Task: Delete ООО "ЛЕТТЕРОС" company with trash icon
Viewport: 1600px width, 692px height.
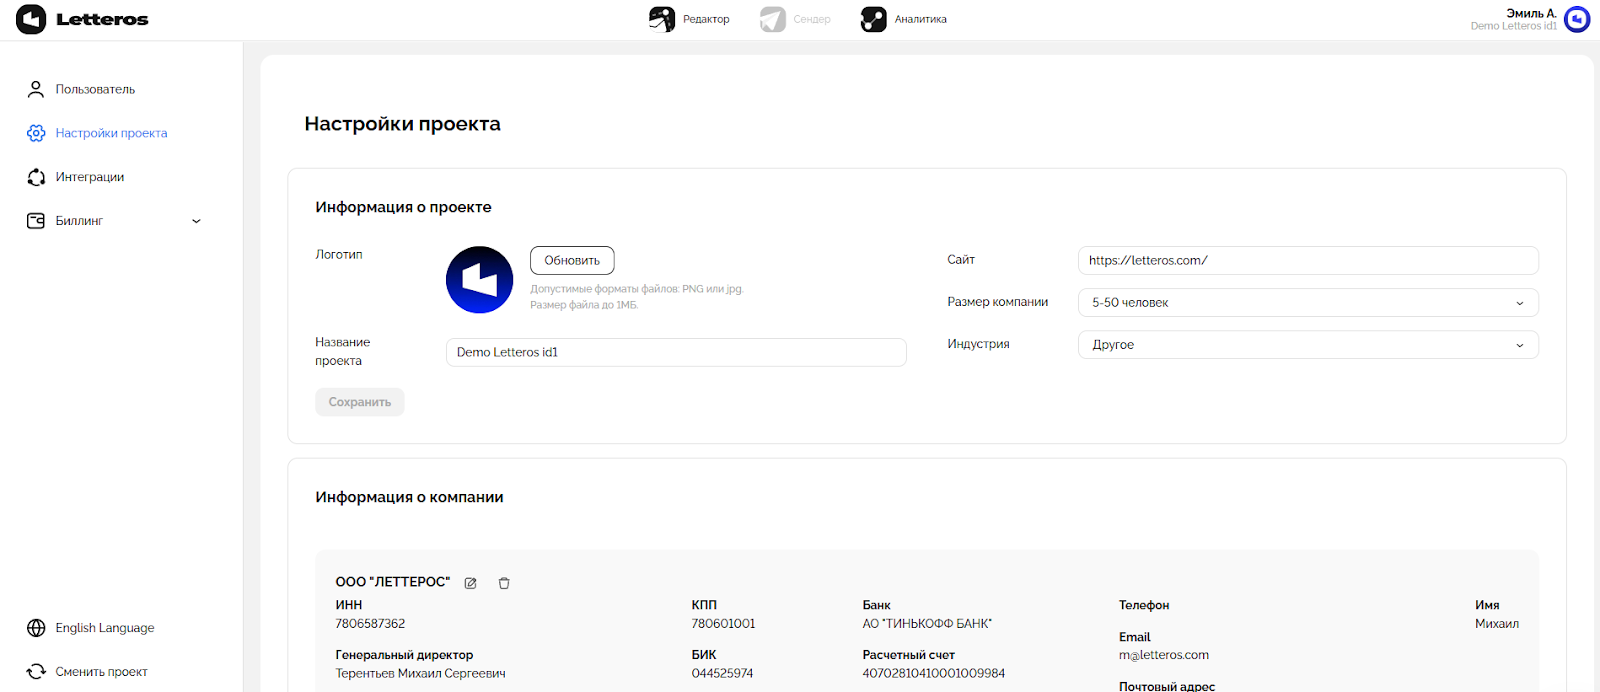Action: (x=504, y=583)
